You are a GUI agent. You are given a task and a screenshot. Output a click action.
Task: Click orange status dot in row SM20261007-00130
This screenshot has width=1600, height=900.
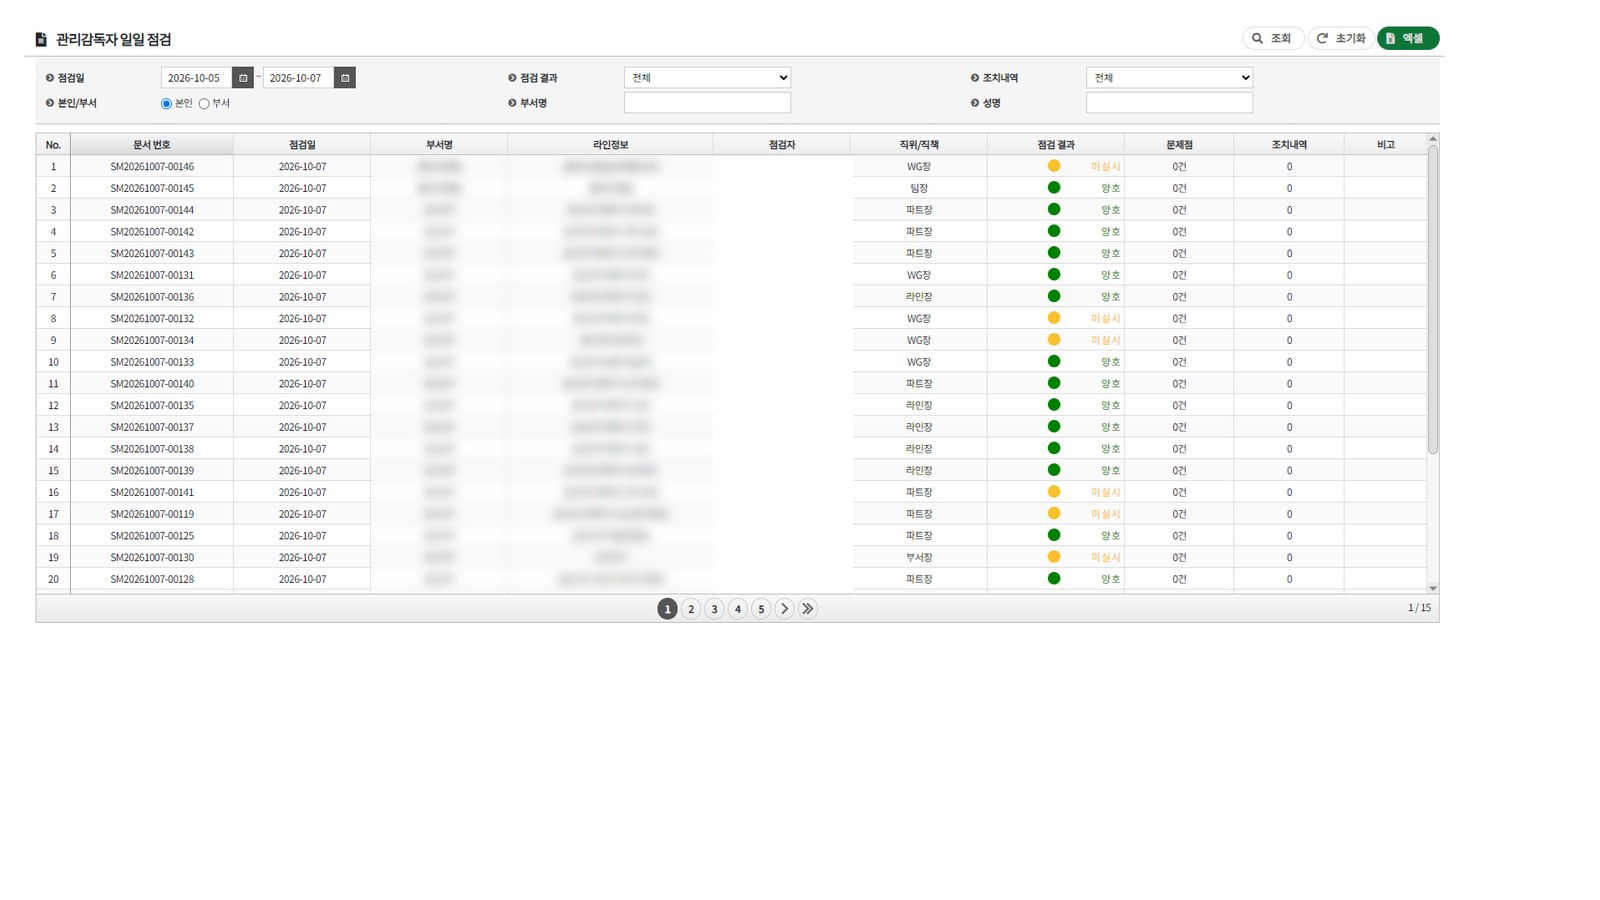[x=1054, y=557]
